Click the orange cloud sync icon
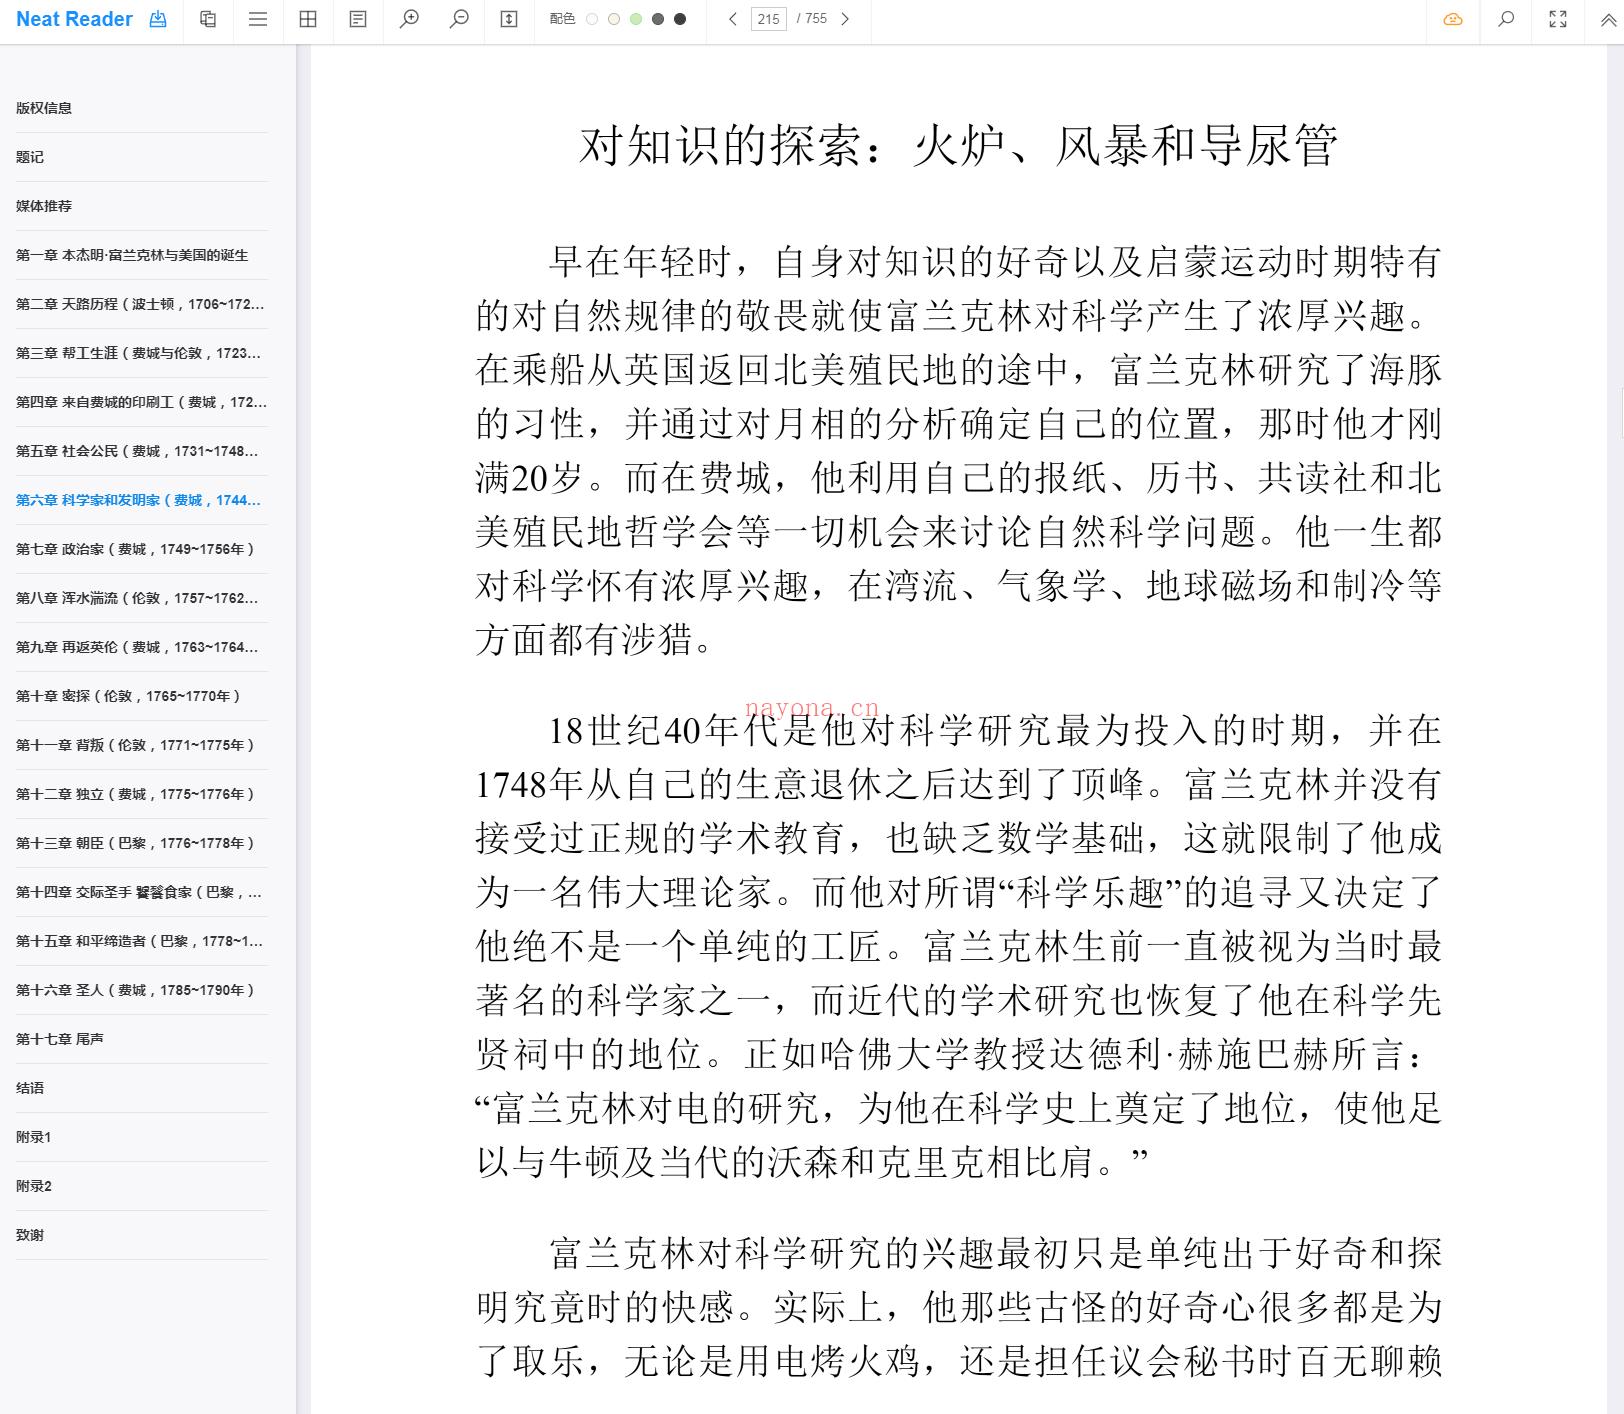The width and height of the screenshot is (1624, 1414). point(1453,19)
